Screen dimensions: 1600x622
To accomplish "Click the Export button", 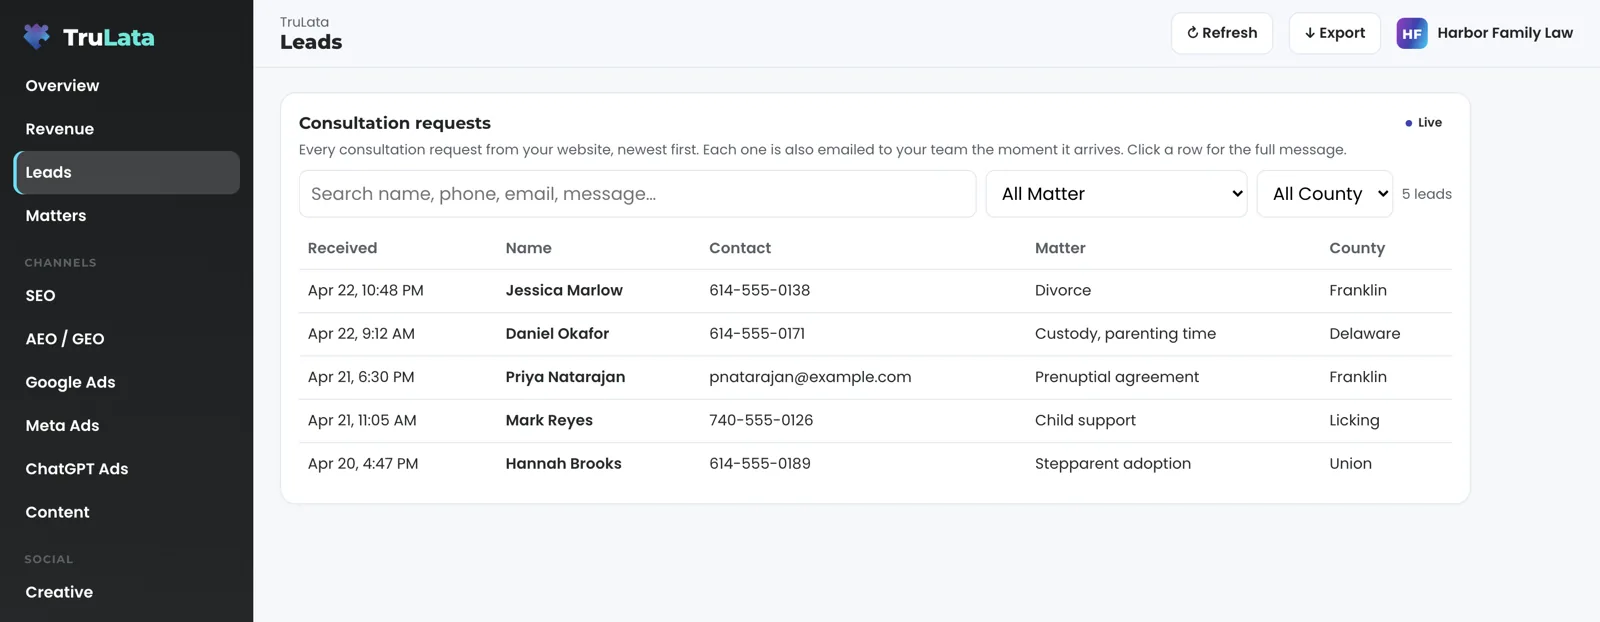I will click(1334, 33).
